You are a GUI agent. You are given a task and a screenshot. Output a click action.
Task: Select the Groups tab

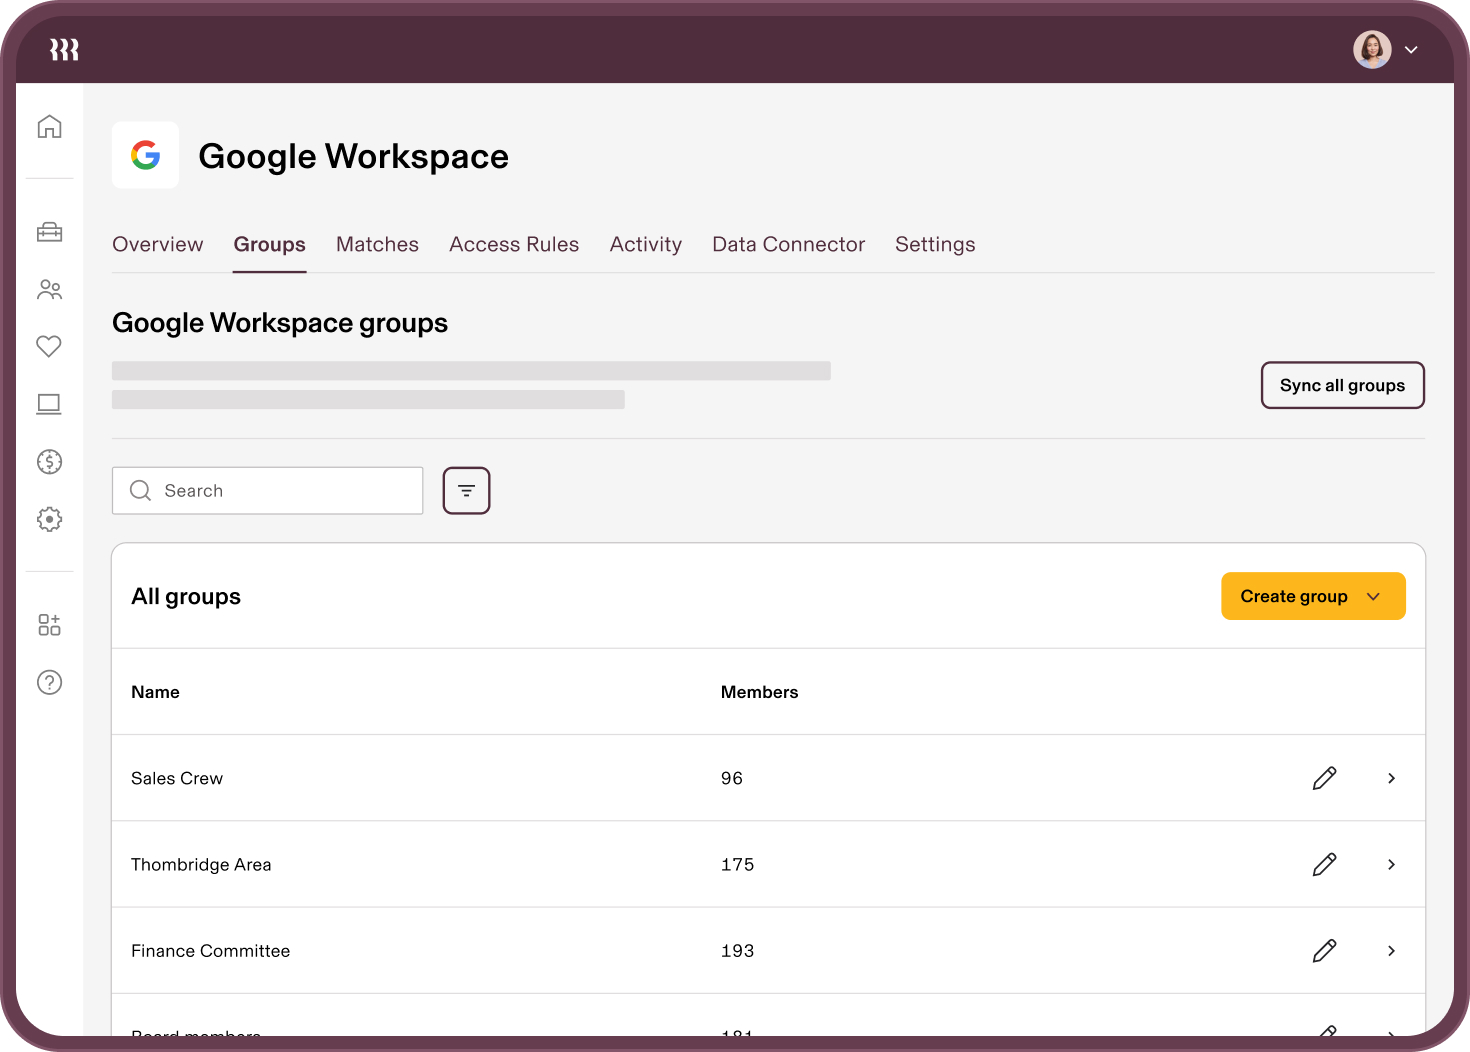point(270,245)
